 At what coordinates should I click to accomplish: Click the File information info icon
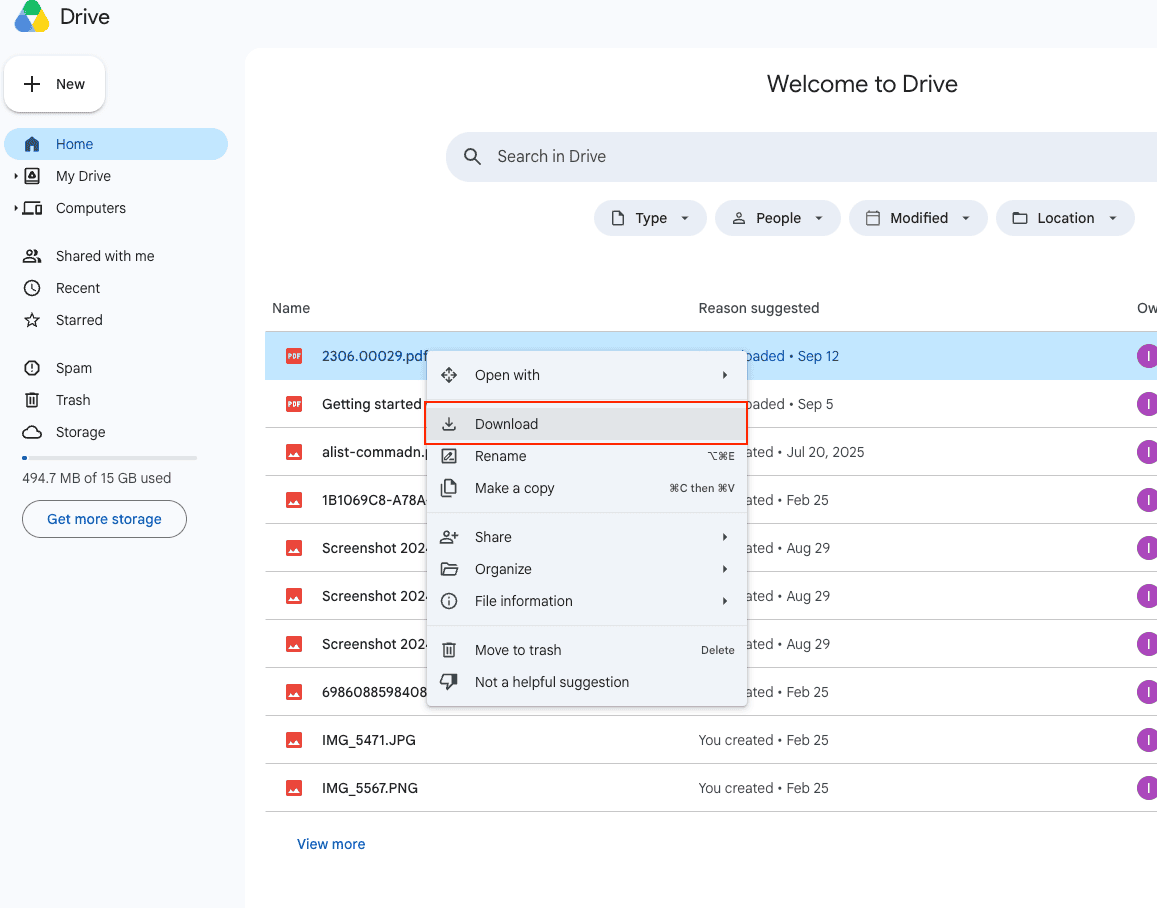449,601
